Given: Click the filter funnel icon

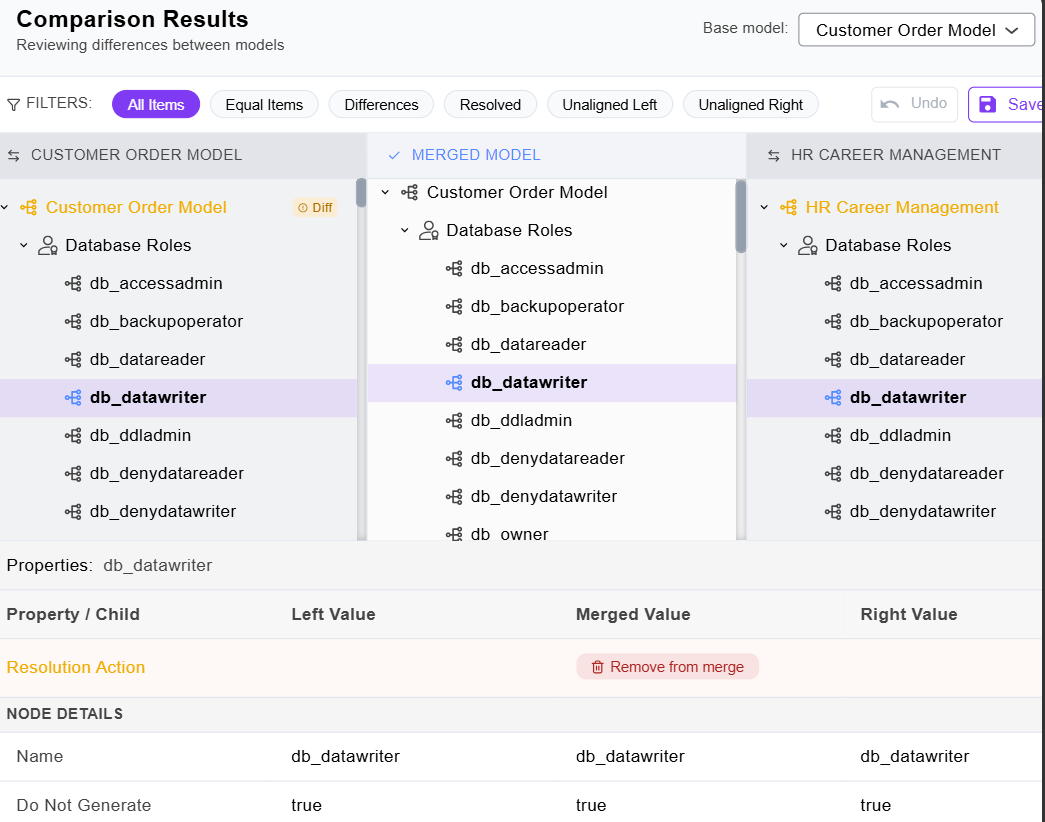Looking at the screenshot, I should (x=13, y=105).
